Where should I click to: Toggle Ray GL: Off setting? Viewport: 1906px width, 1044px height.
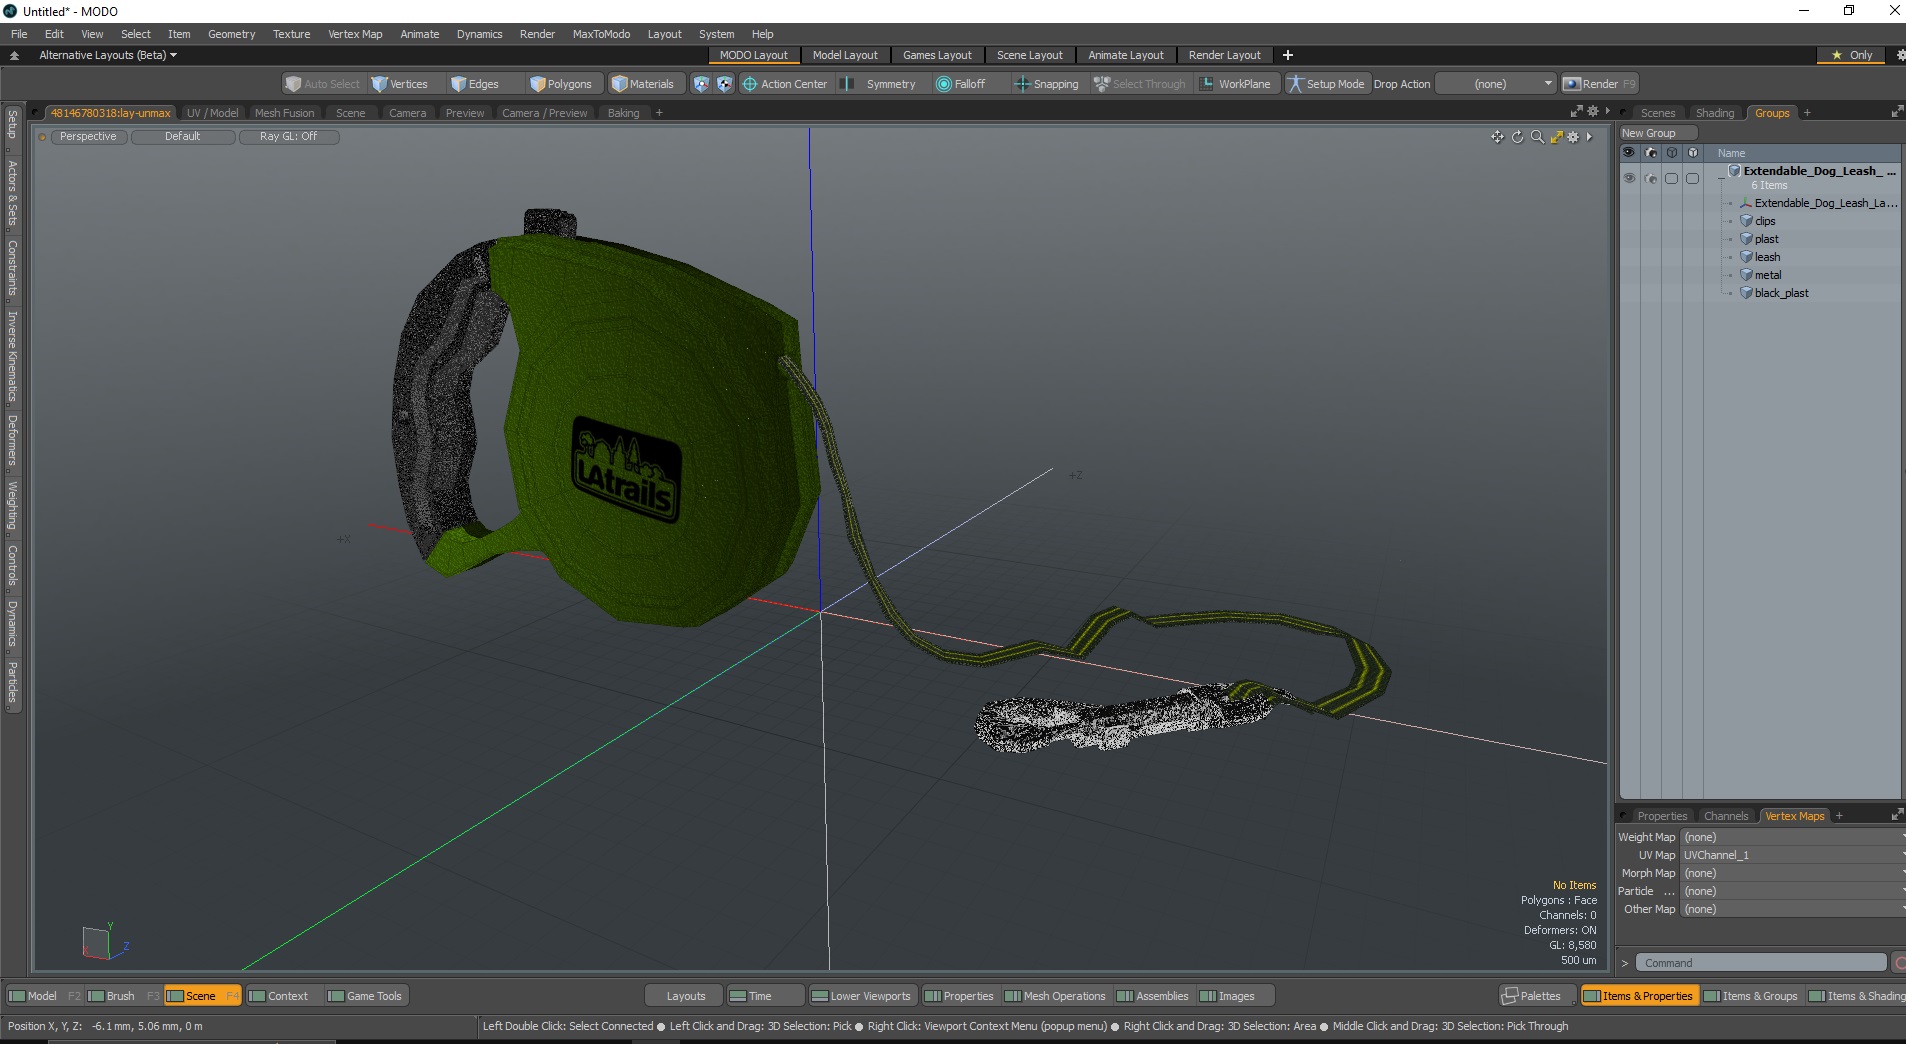[x=288, y=137]
